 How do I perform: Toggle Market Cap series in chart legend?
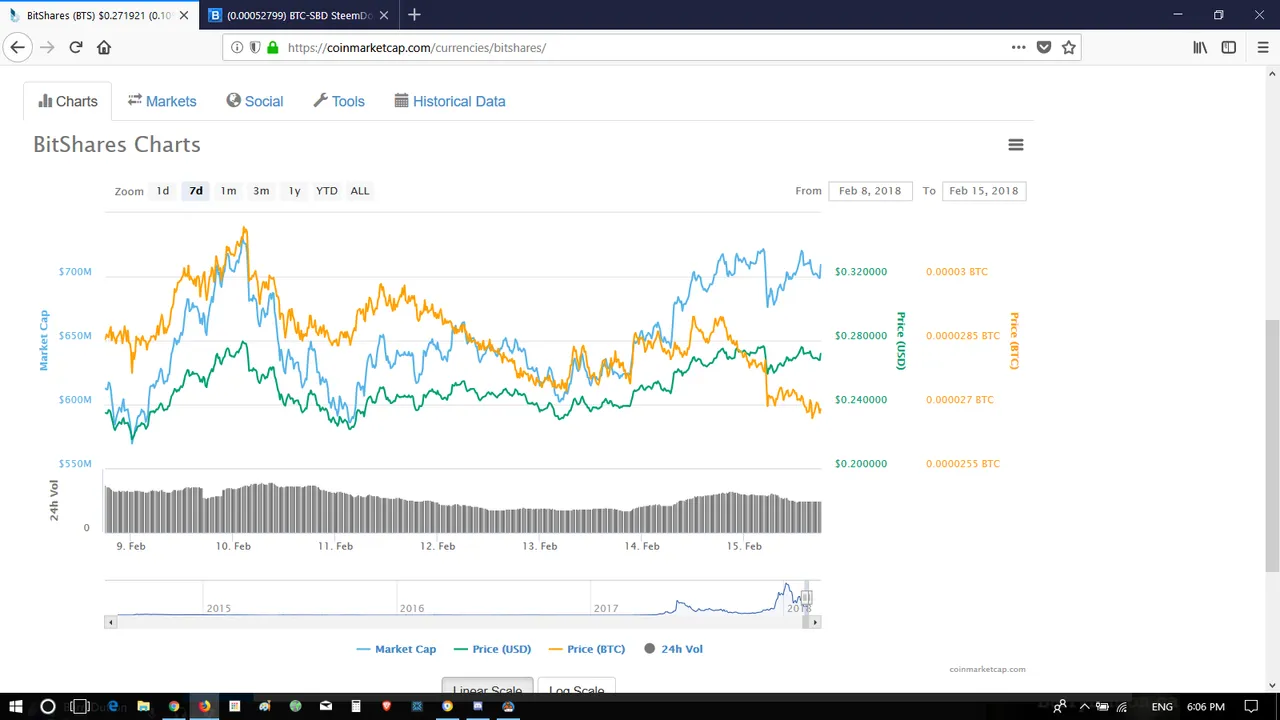[x=396, y=649]
